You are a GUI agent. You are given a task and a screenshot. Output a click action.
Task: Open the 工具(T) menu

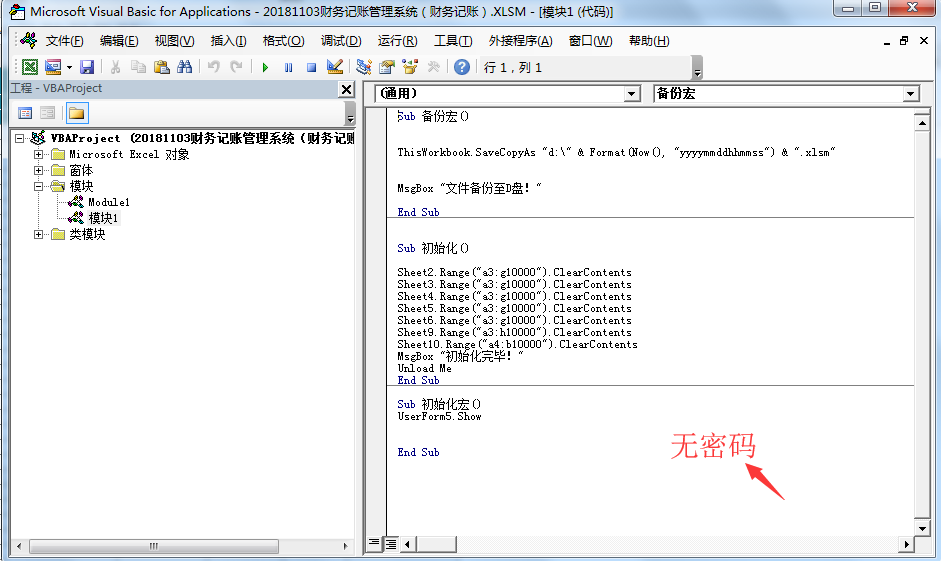pos(453,41)
